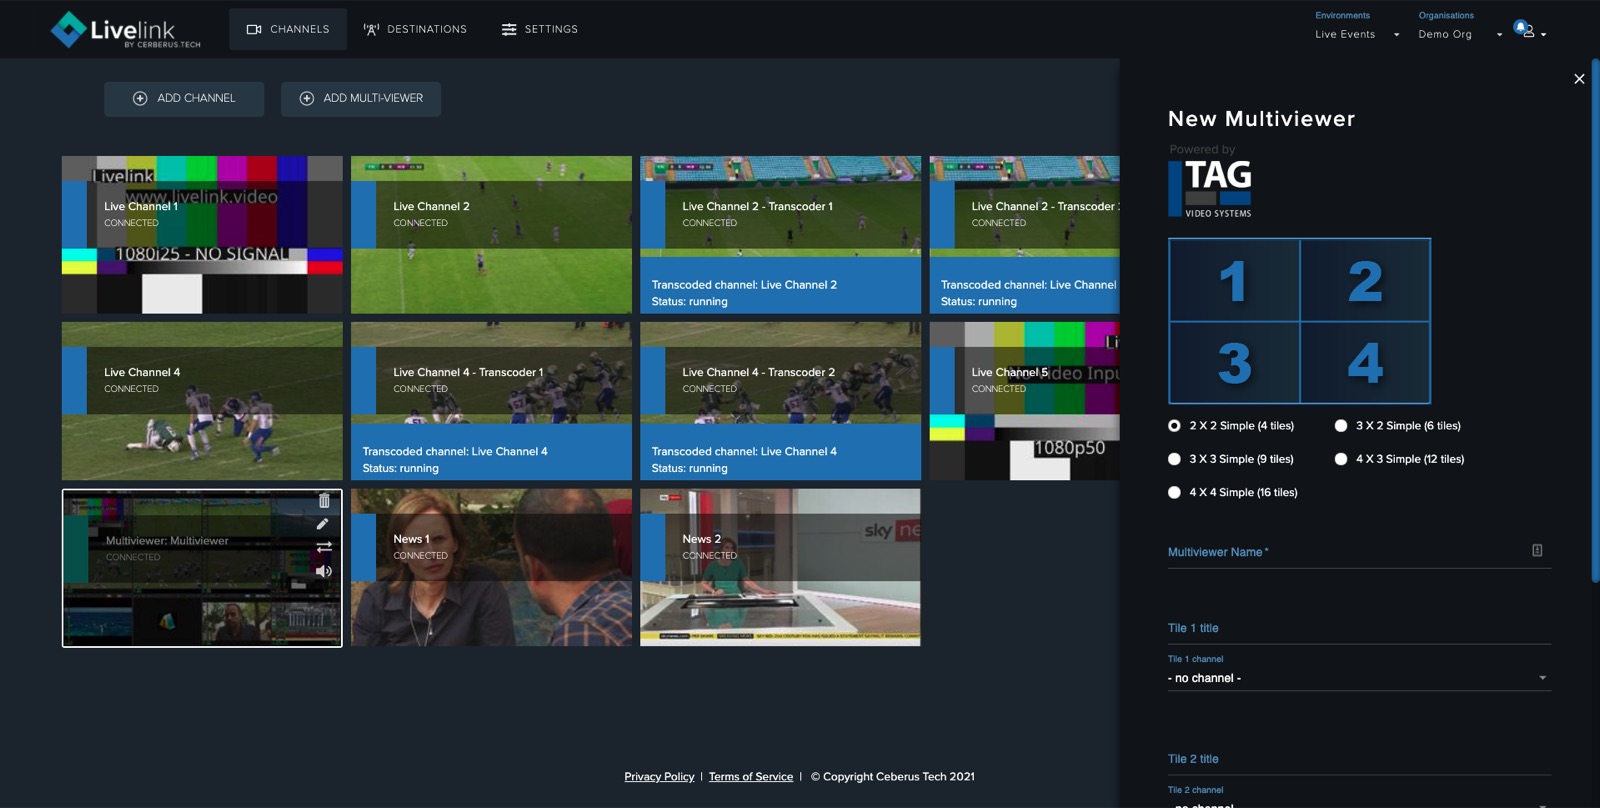Choose 4 X 3 Simple (12 tiles)
This screenshot has width=1600, height=808.
point(1341,459)
